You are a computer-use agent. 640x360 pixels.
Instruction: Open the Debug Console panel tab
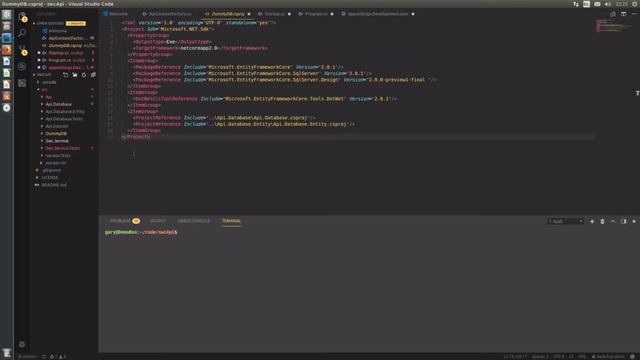pyautogui.click(x=194, y=221)
